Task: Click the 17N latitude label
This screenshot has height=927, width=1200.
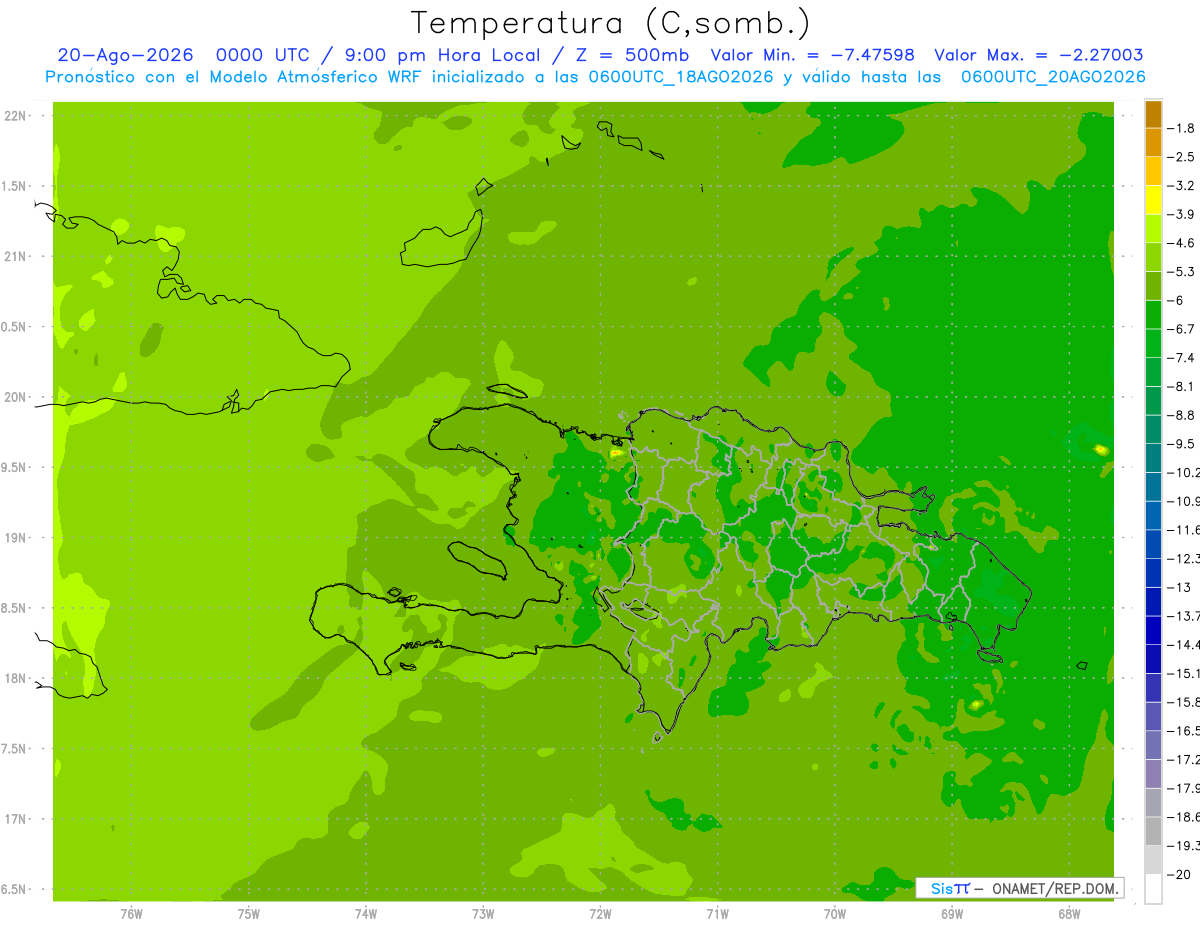Action: click(x=17, y=819)
